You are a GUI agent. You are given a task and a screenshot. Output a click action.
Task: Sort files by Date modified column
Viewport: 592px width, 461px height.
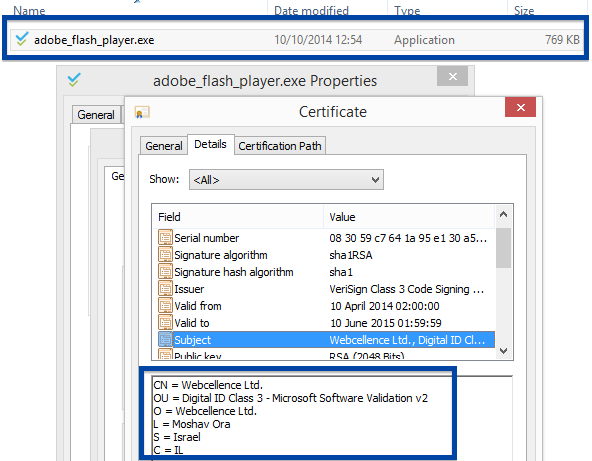point(311,10)
